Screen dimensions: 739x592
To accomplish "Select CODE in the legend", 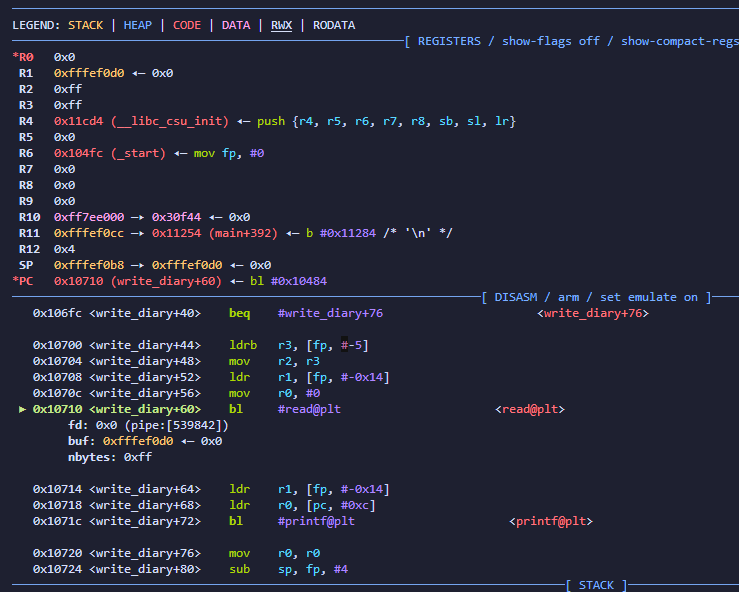I will click(x=187, y=25).
